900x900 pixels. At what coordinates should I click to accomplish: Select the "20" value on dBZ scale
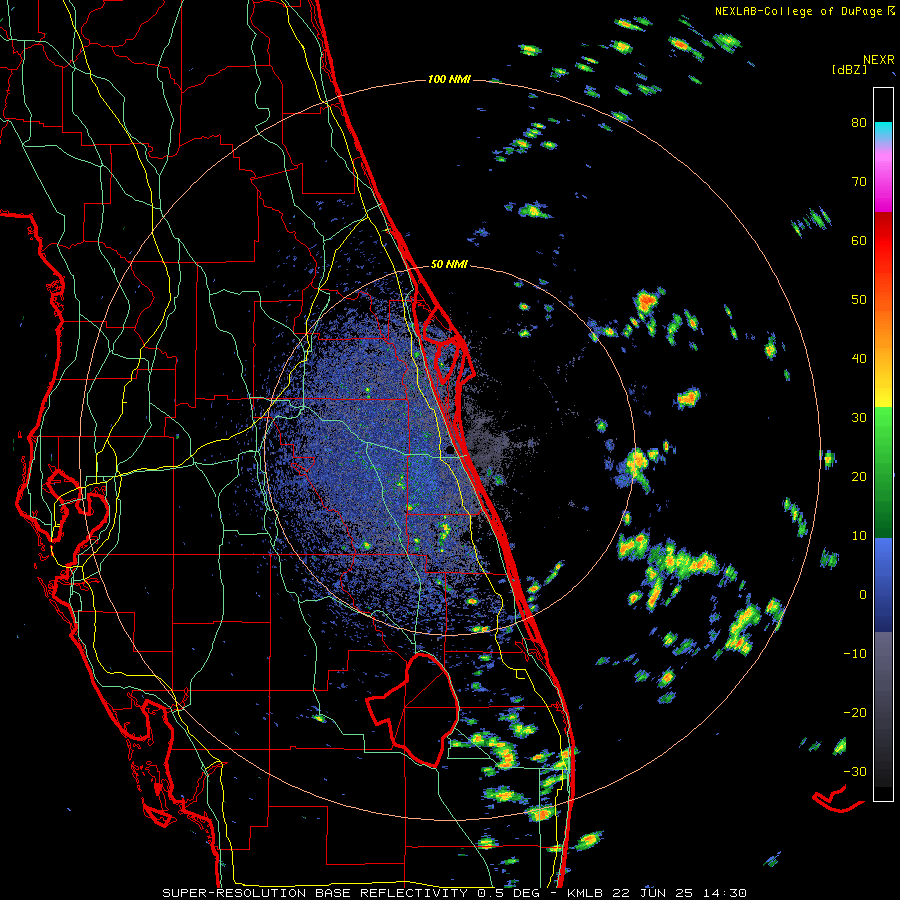[859, 476]
